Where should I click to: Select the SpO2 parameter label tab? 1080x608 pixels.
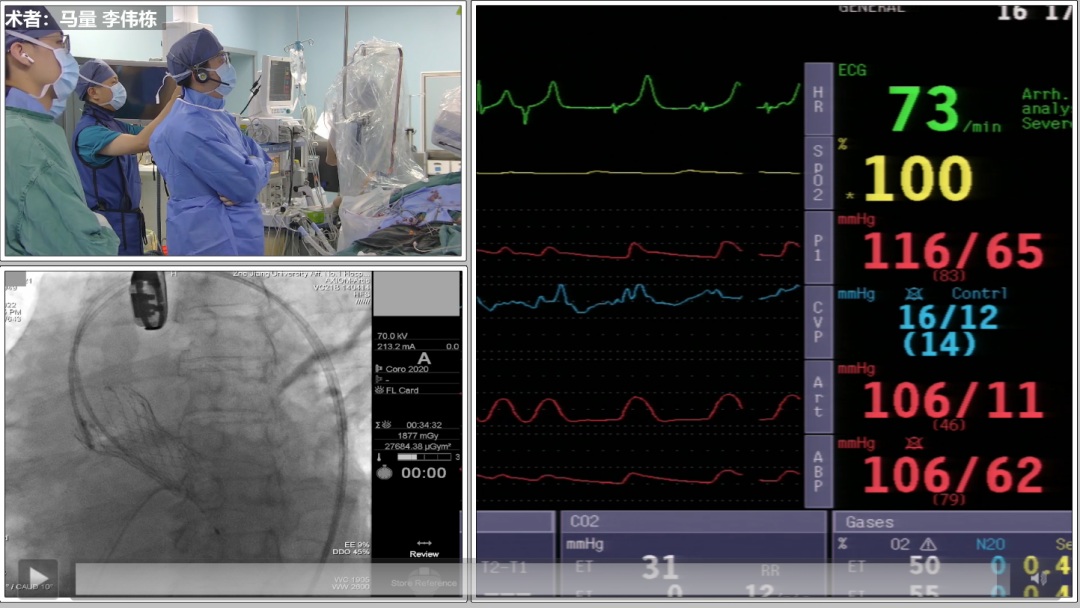coord(818,173)
